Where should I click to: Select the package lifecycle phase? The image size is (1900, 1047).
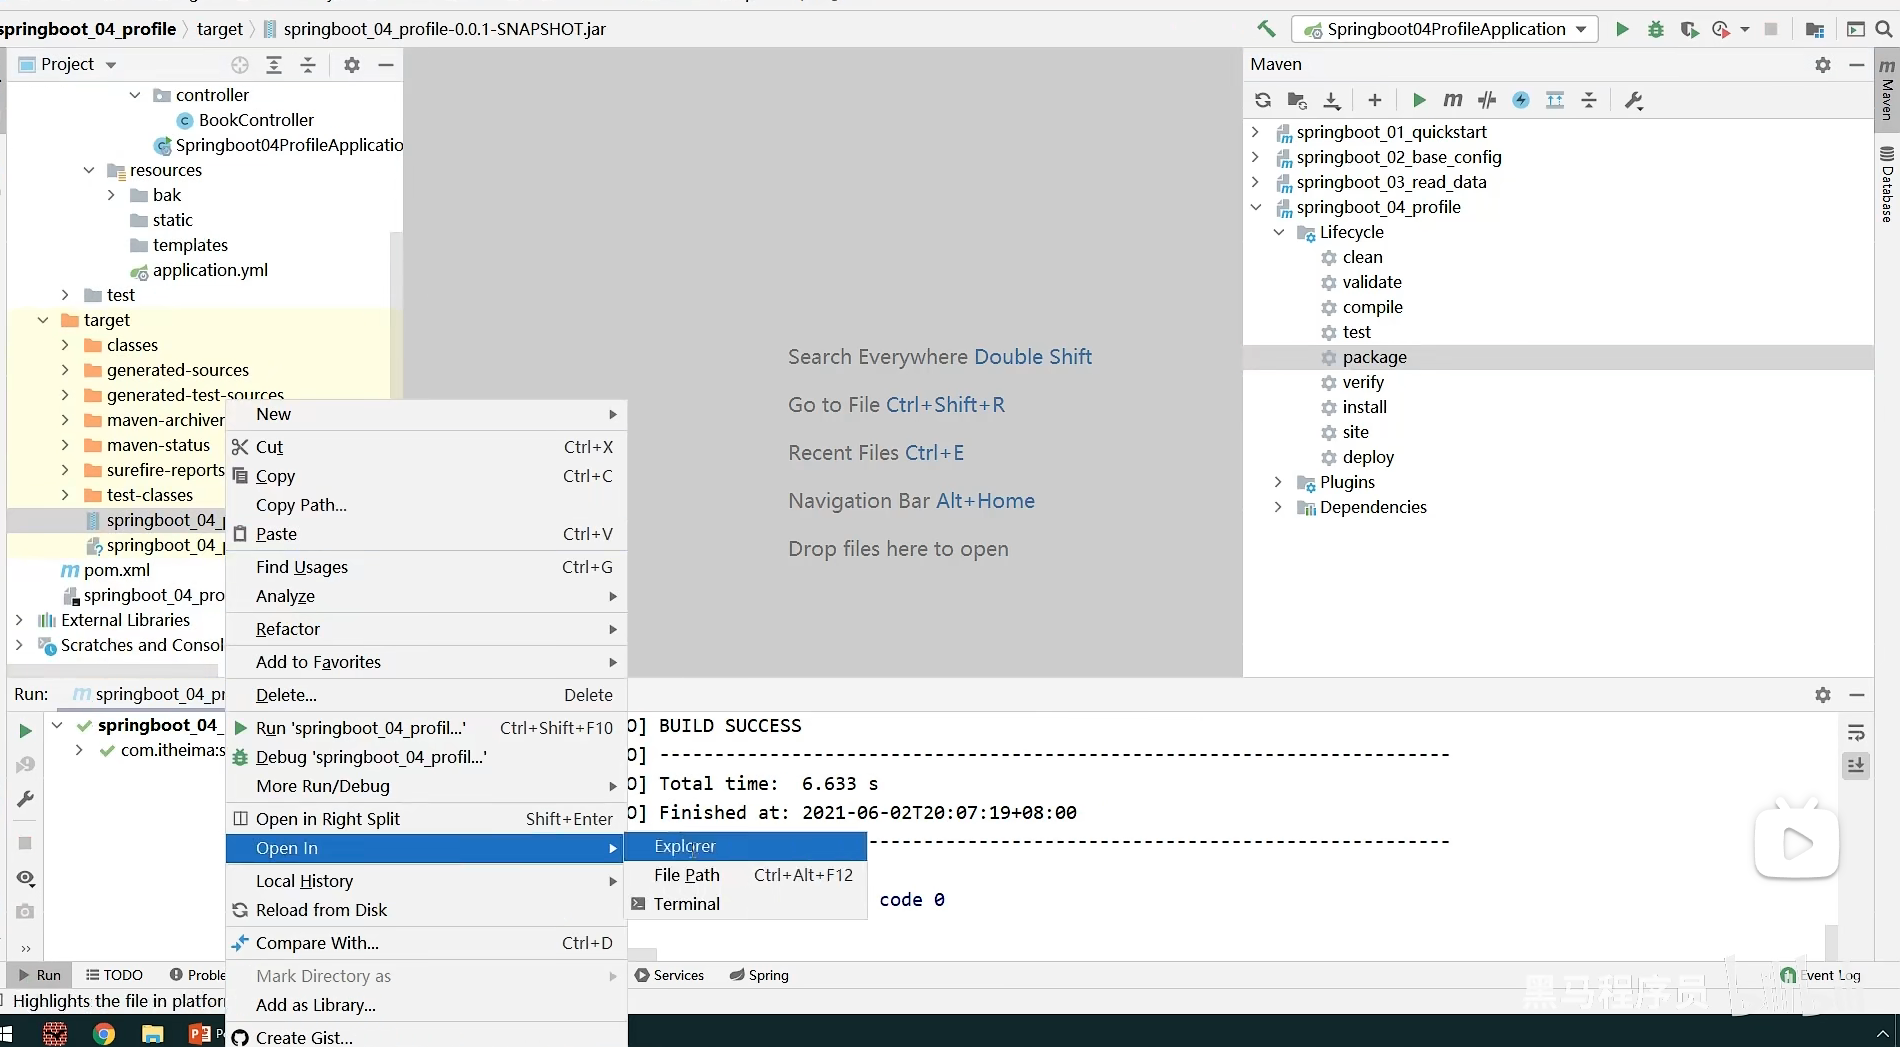pyautogui.click(x=1374, y=357)
